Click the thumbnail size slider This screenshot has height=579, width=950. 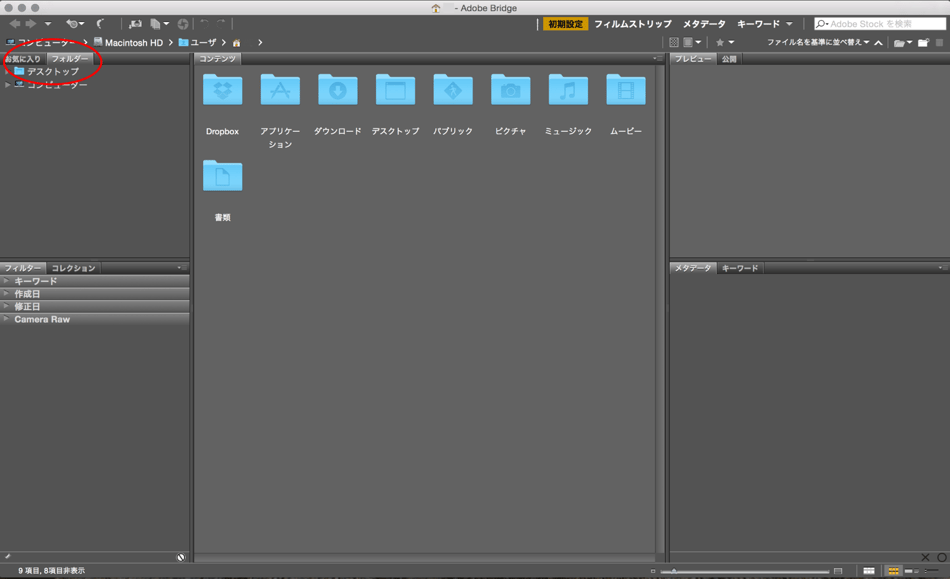pyautogui.click(x=750, y=571)
